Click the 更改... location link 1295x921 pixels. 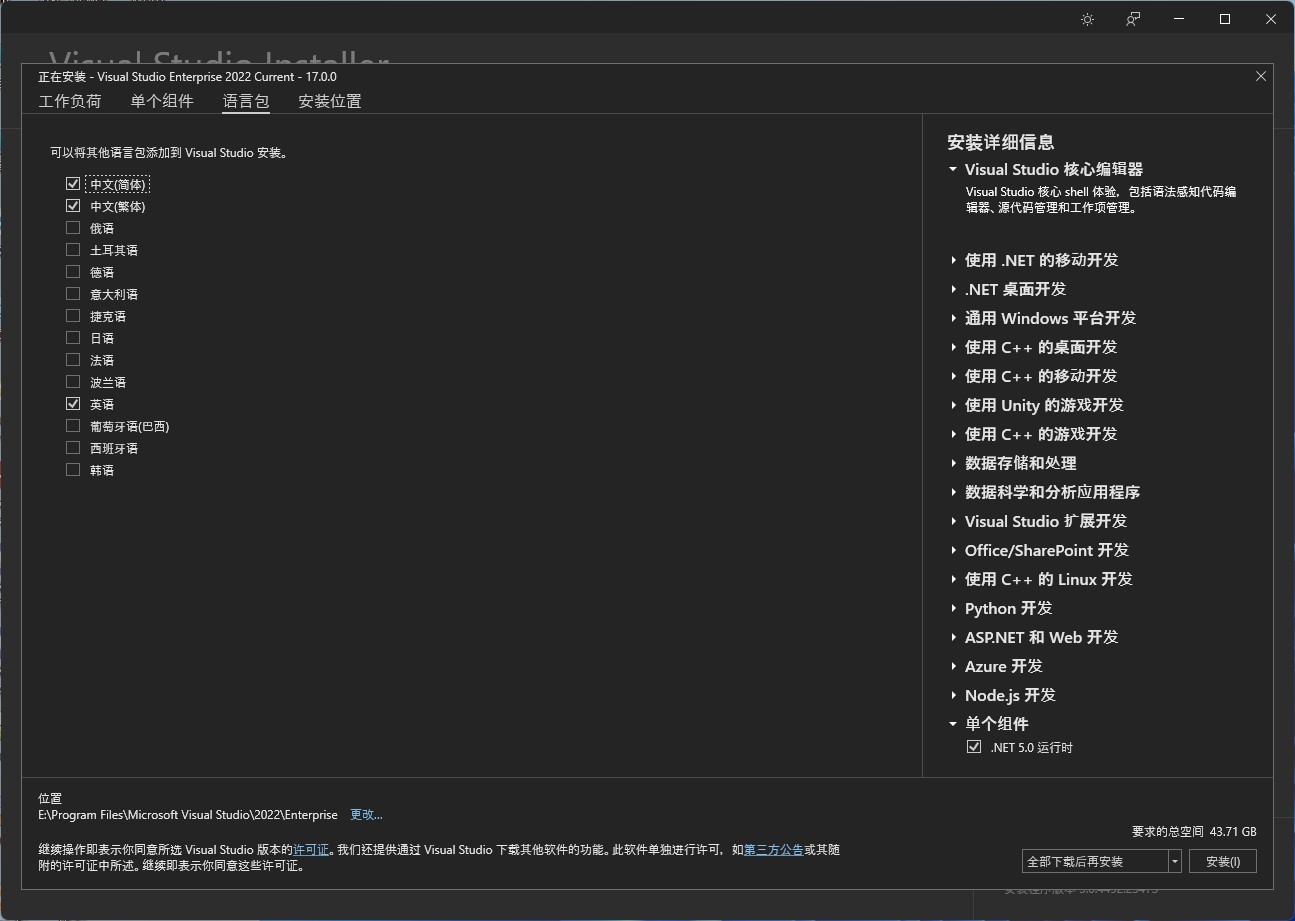366,815
